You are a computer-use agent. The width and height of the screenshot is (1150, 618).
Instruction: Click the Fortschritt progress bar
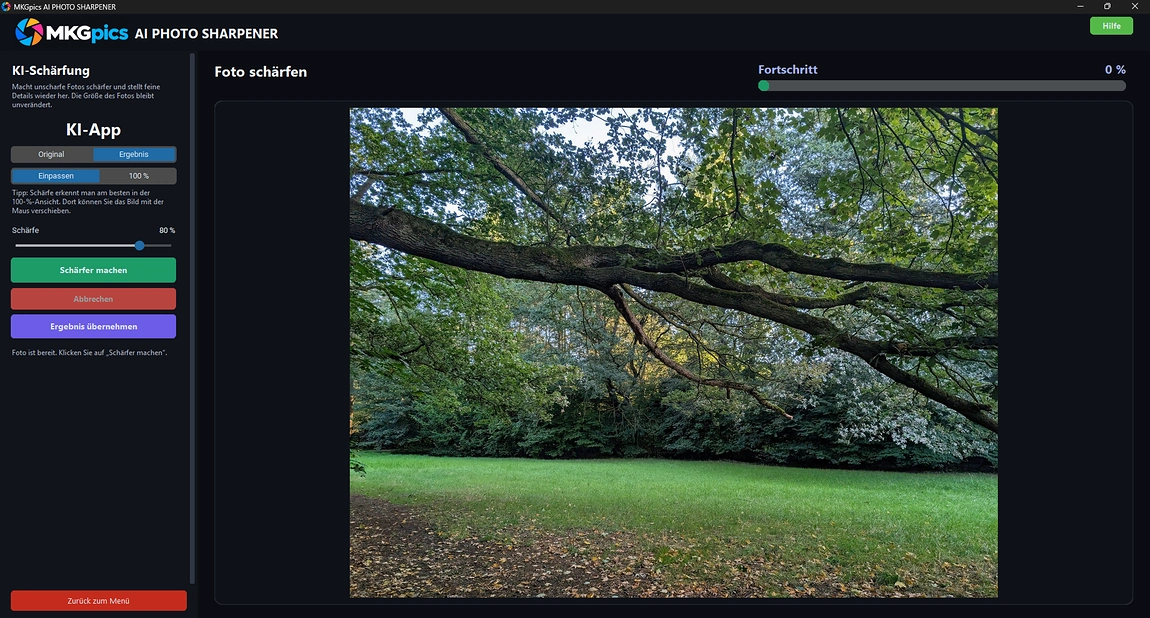[942, 86]
